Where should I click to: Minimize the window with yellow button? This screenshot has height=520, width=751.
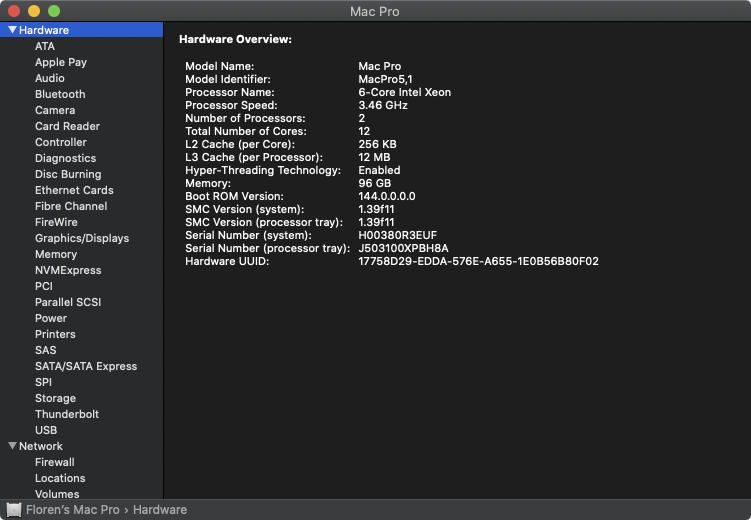tap(34, 11)
